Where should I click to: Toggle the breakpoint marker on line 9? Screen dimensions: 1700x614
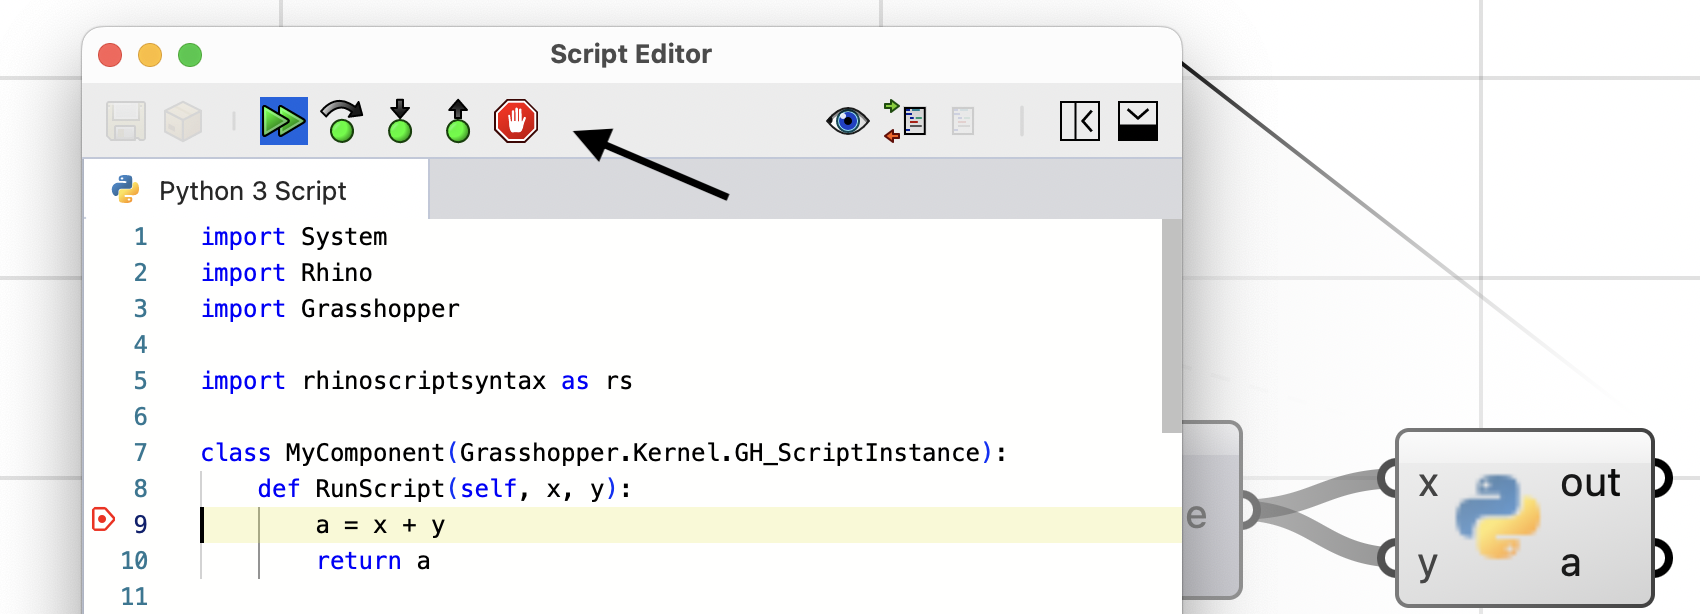click(103, 519)
